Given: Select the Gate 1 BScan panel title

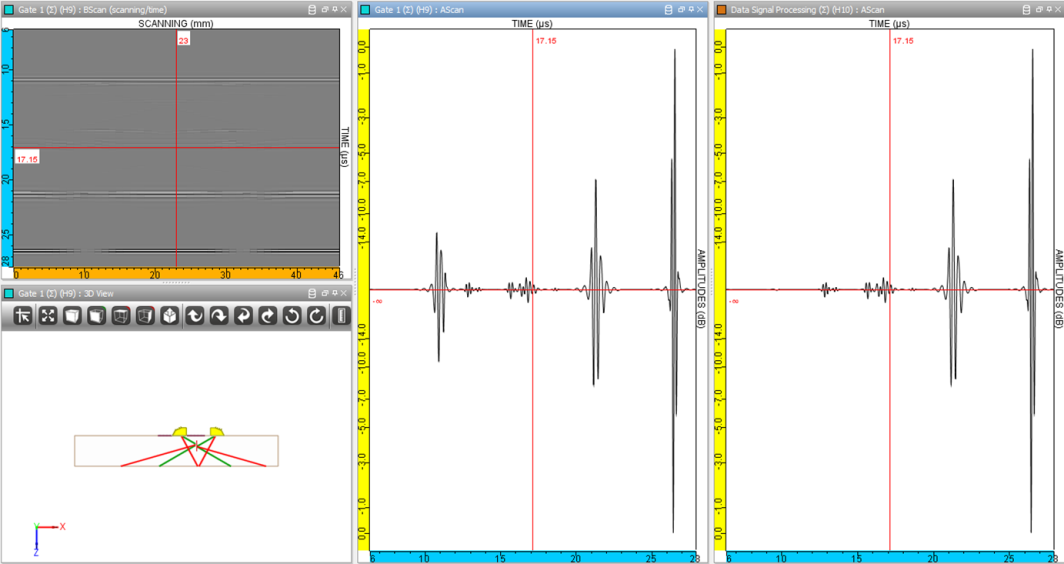Looking at the screenshot, I should 92,9.
